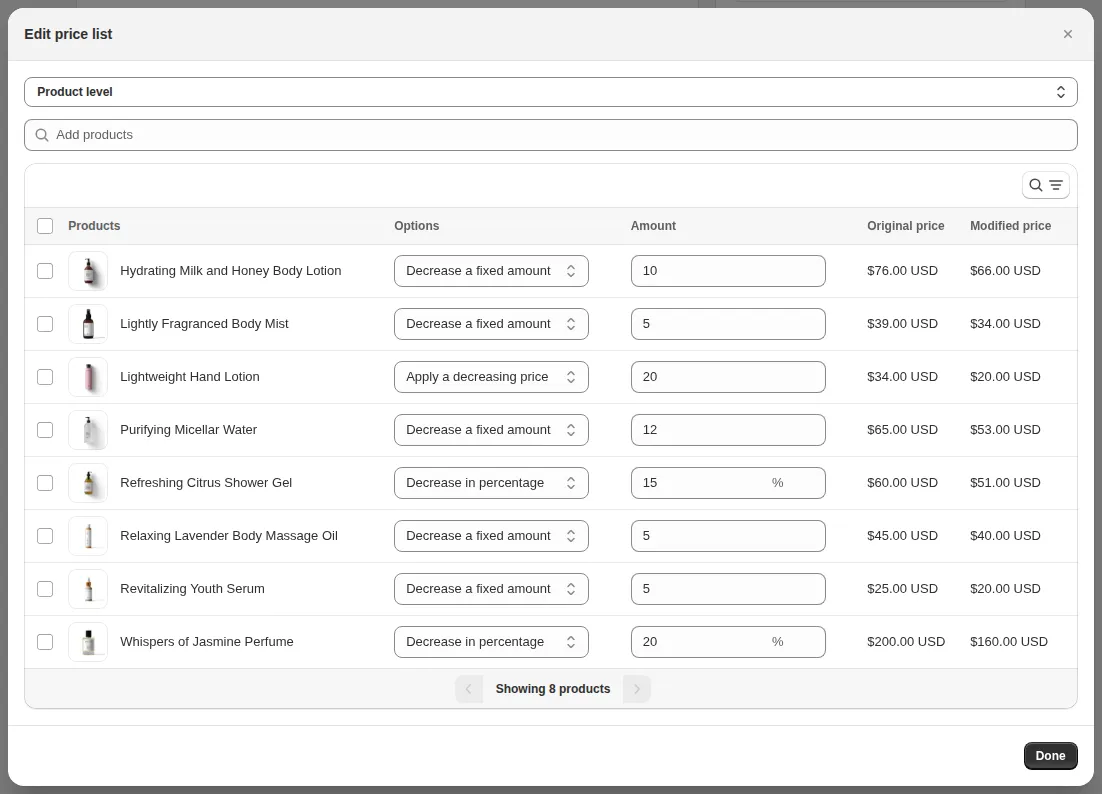Click modified price $53.00 USD
This screenshot has width=1102, height=794.
(x=1005, y=430)
